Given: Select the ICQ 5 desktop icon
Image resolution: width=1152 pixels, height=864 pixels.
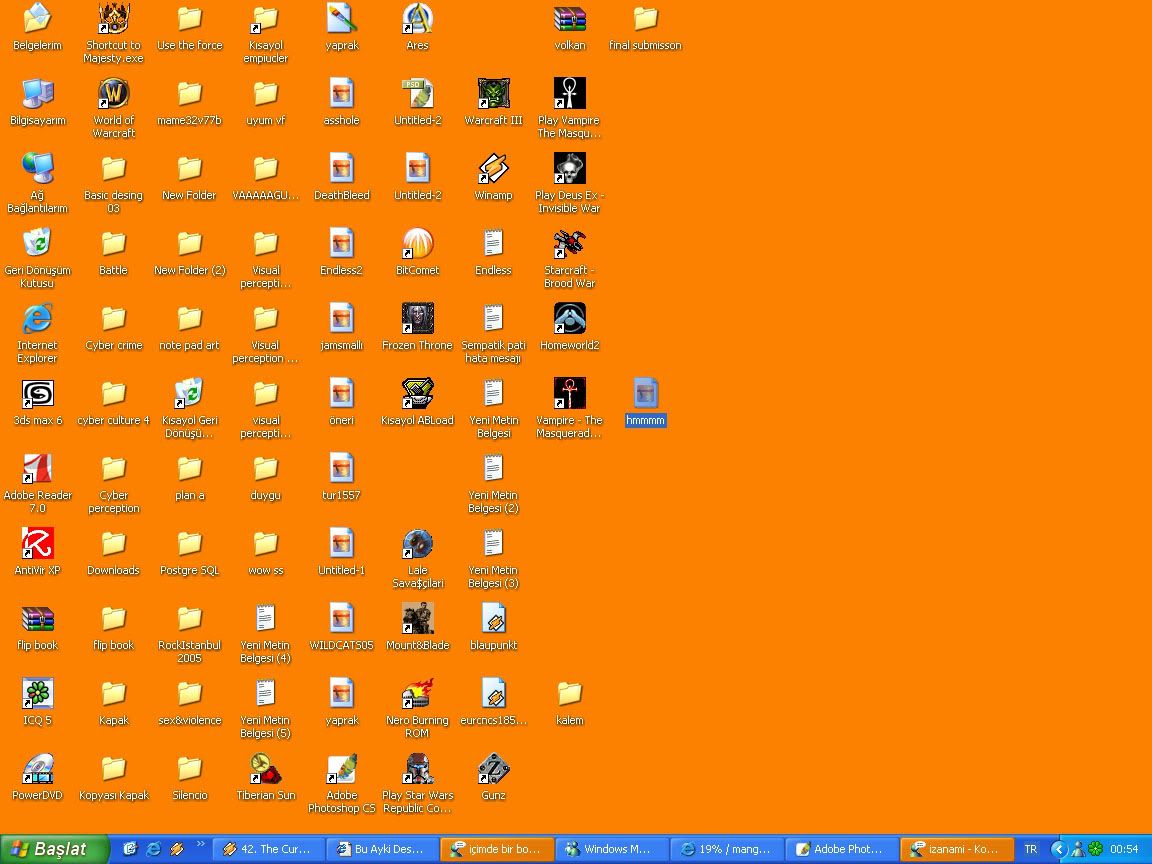Looking at the screenshot, I should [x=37, y=694].
